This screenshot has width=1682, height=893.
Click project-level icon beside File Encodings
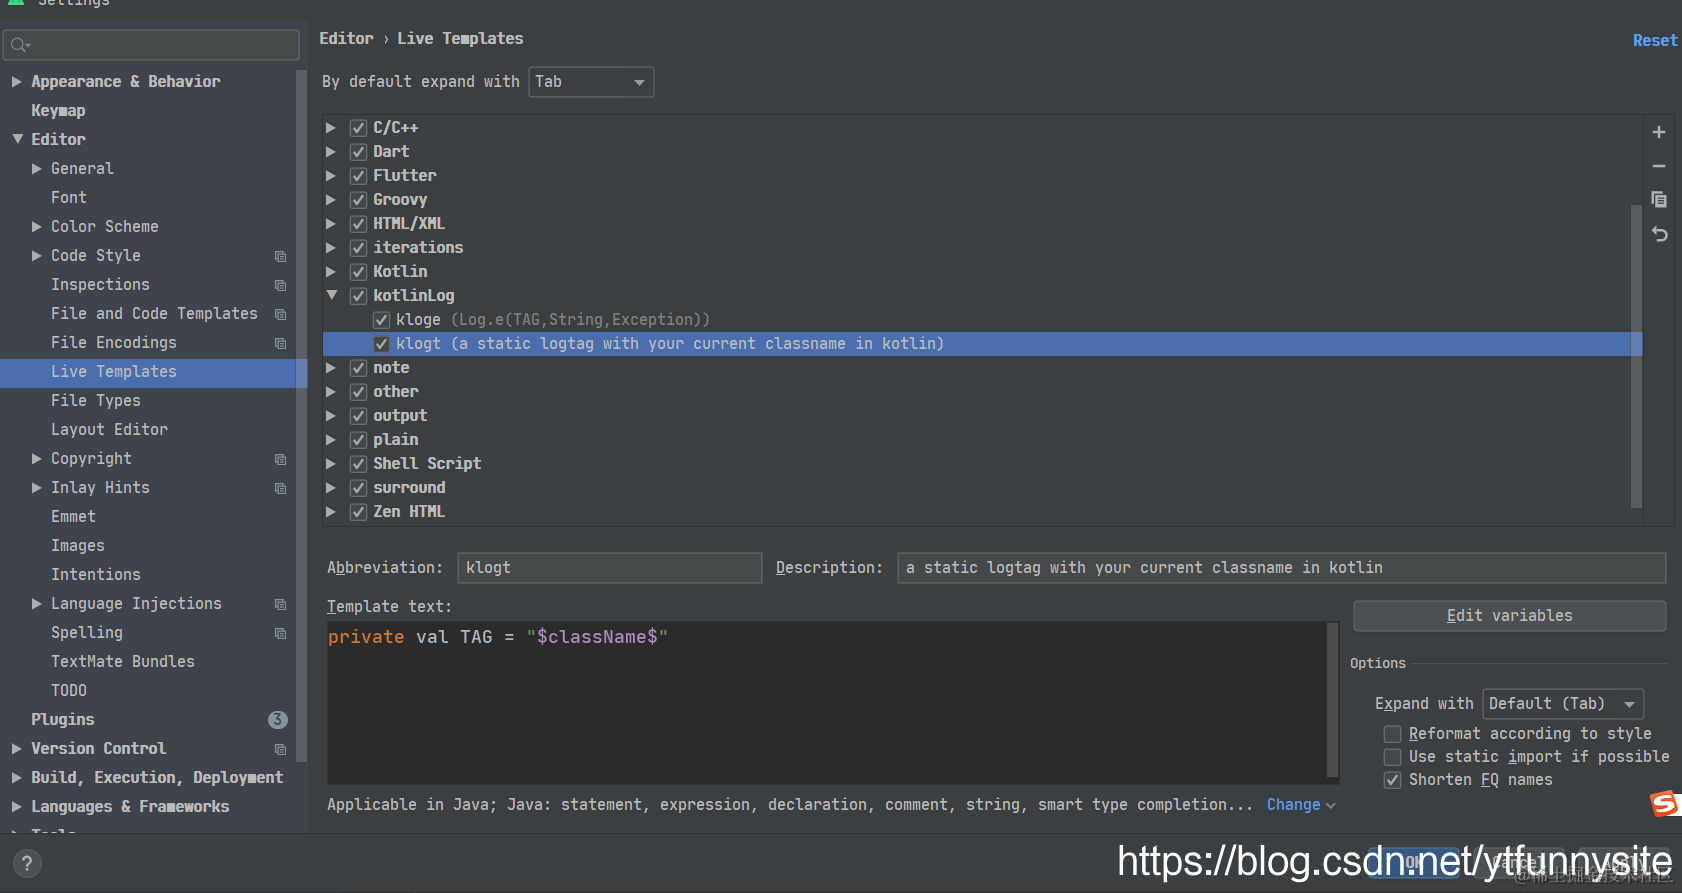click(280, 343)
